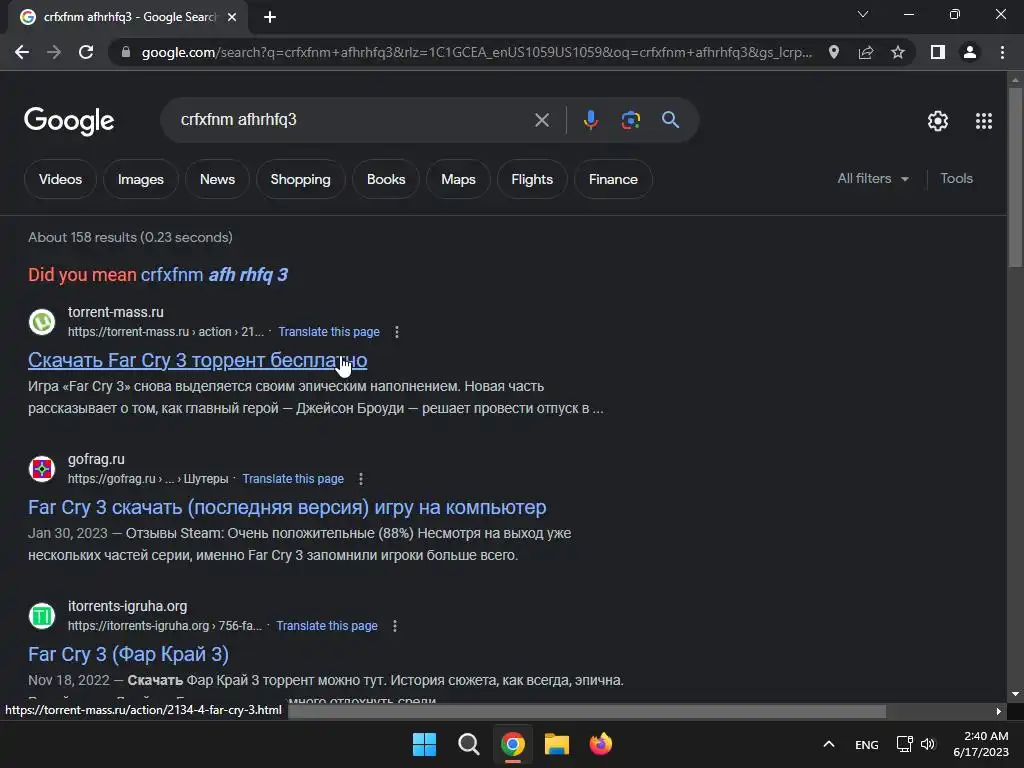Open more options for torrent-mass.ru result
The width and height of the screenshot is (1024, 768).
(396, 332)
